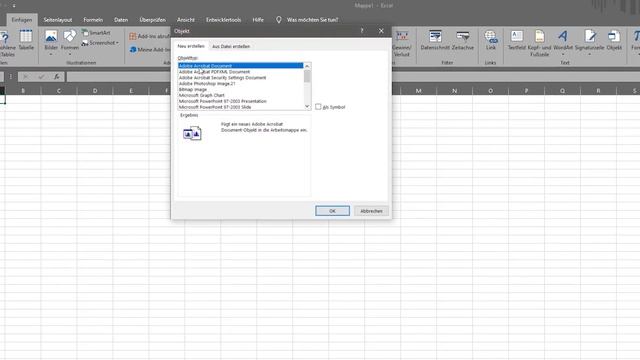
Task: Open the Ansicht ribbon tab
Action: tap(186, 20)
